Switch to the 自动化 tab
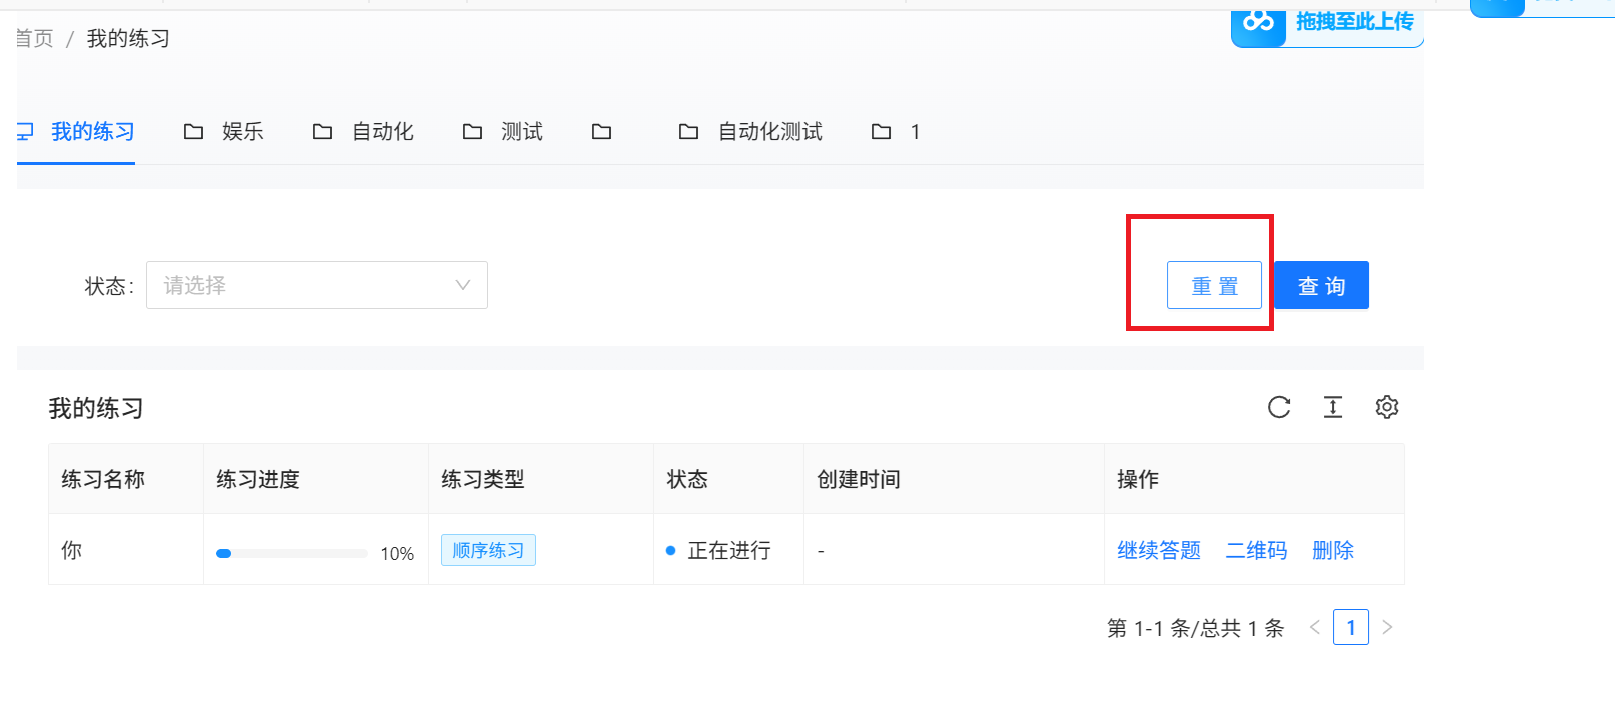This screenshot has width=1615, height=711. pyautogui.click(x=363, y=132)
